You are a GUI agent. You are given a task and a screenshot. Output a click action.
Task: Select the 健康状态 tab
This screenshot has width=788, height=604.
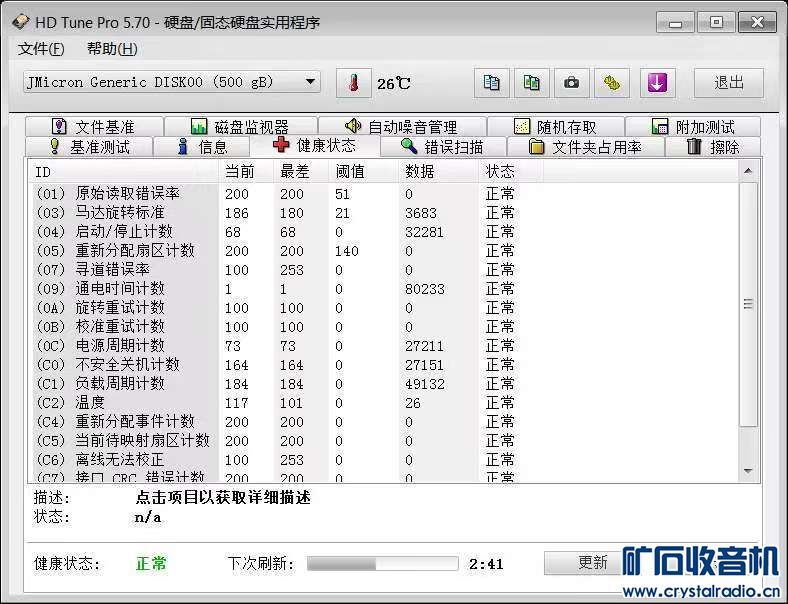[315, 146]
